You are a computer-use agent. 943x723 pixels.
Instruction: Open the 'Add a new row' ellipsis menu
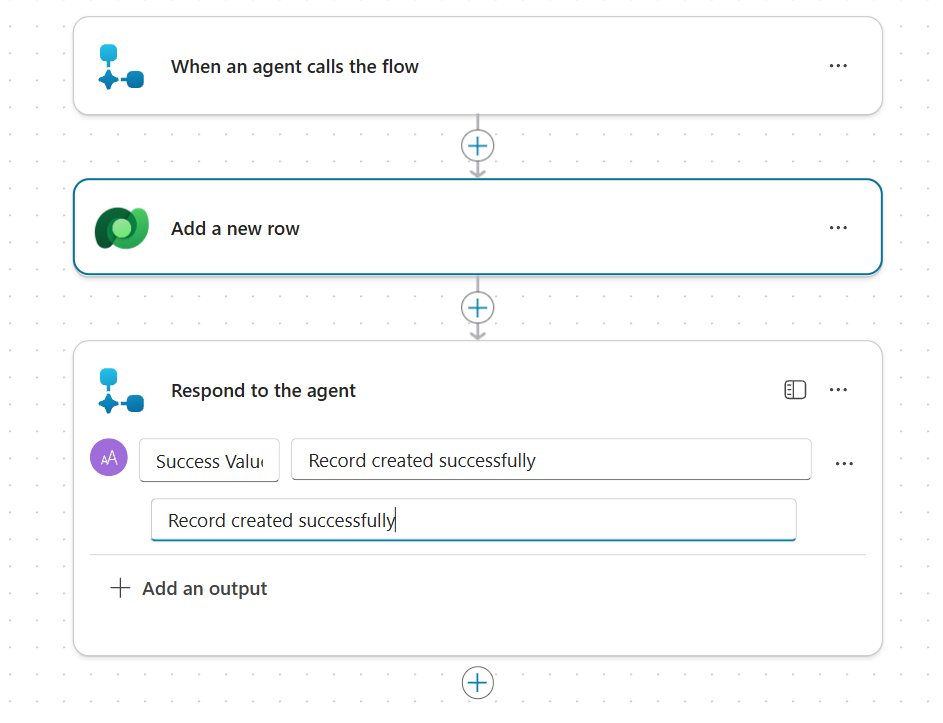(x=838, y=228)
